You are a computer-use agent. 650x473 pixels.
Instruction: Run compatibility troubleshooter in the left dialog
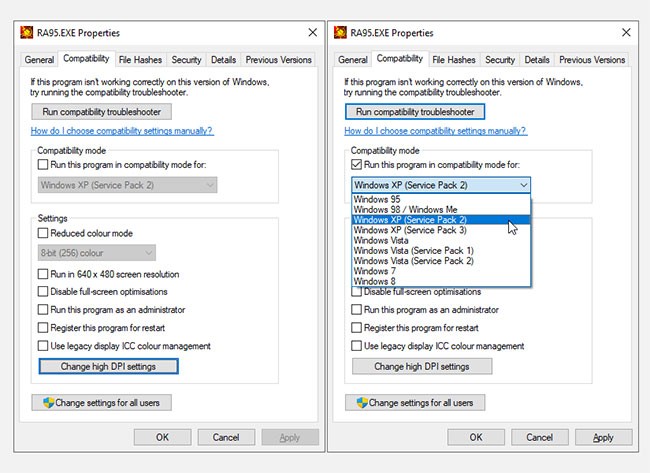coord(102,112)
